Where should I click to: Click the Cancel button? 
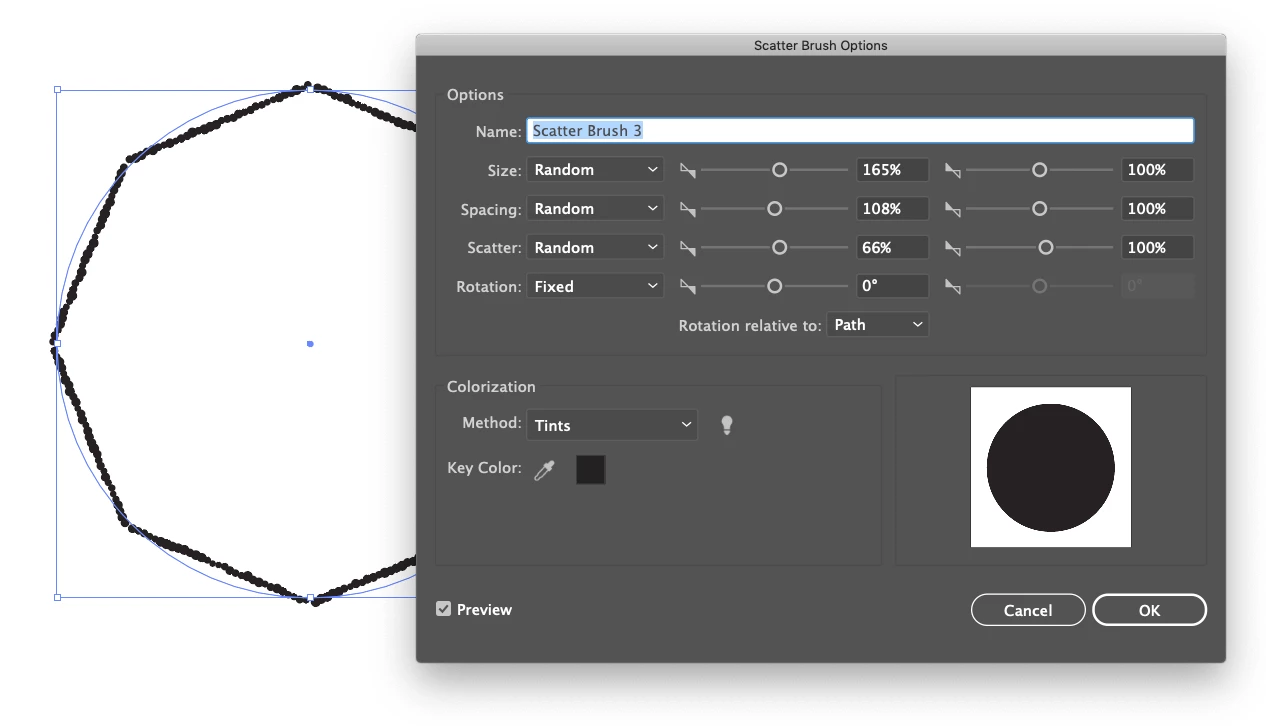tap(1028, 610)
